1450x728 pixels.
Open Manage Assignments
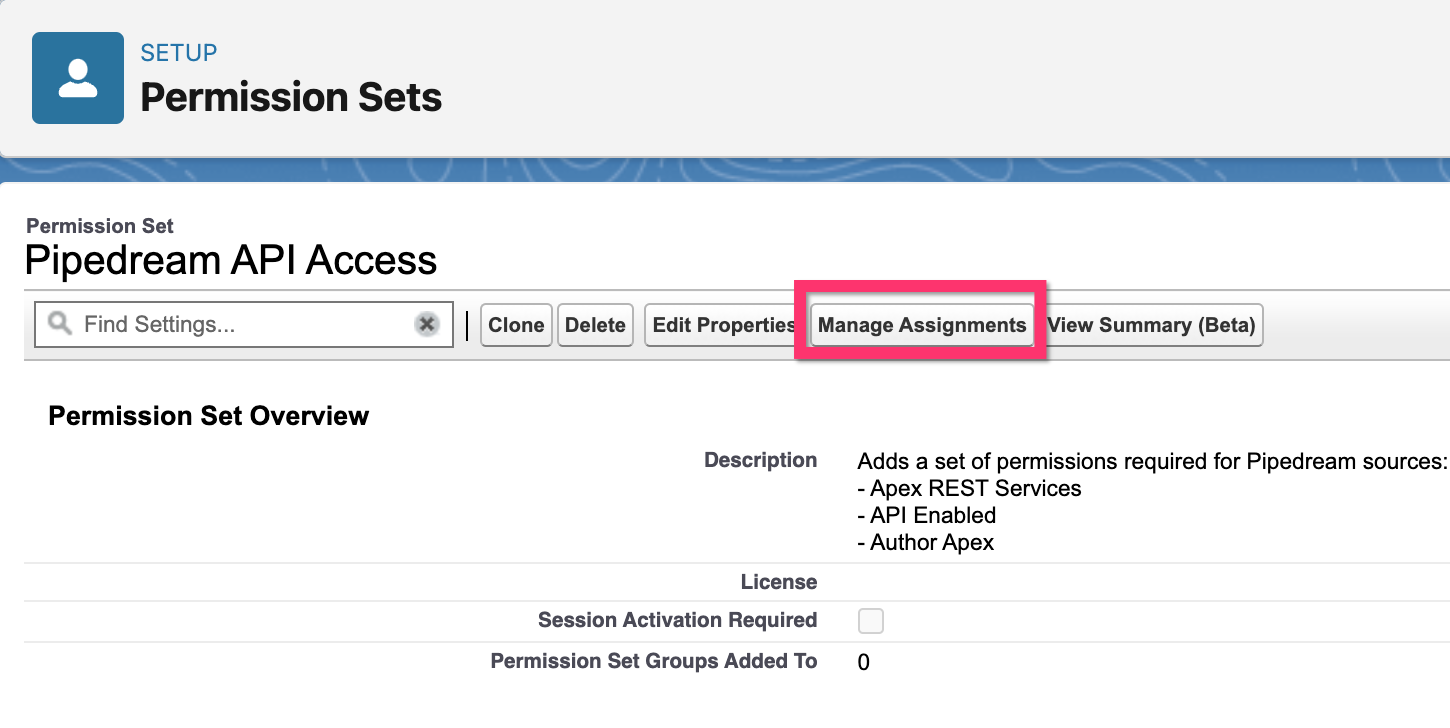(921, 325)
